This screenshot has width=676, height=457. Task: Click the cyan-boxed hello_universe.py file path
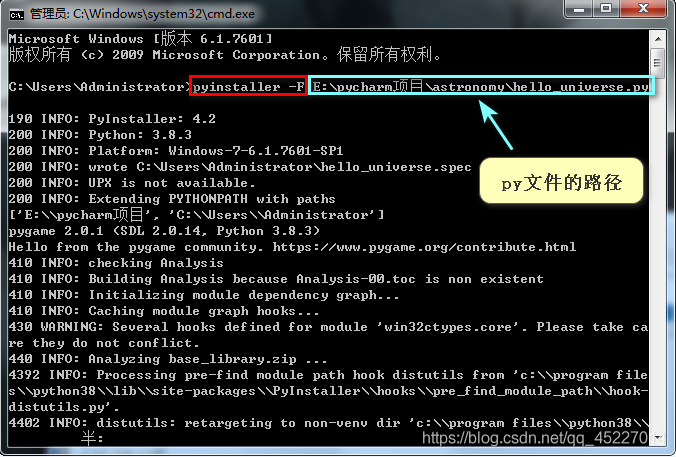click(480, 87)
